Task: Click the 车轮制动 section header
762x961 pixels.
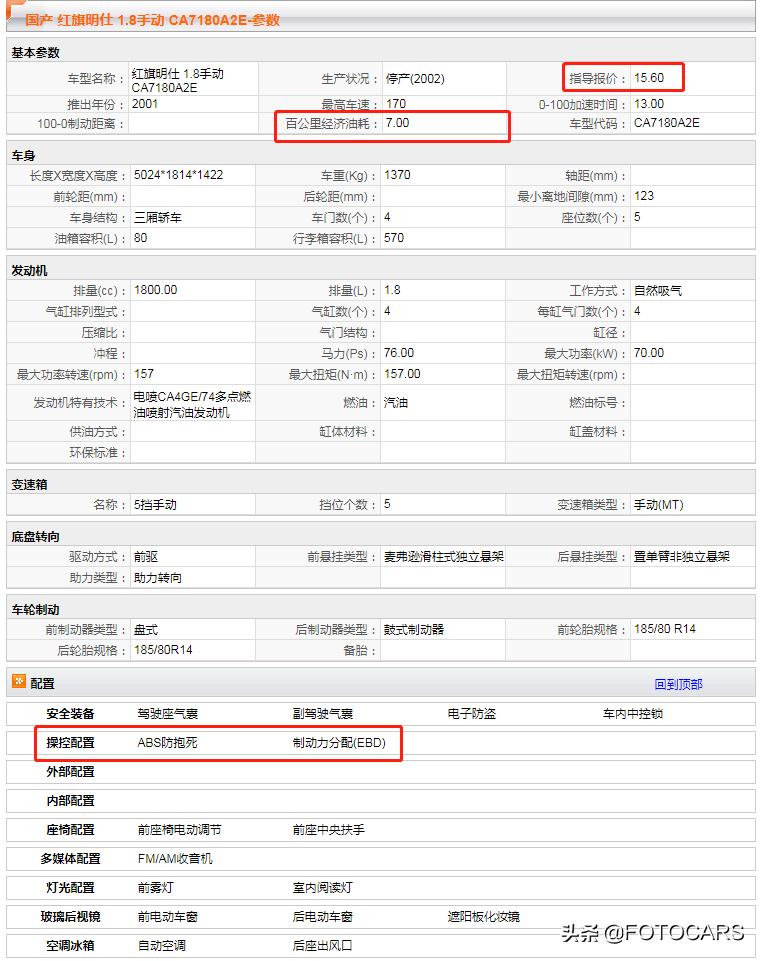Action: [36, 610]
